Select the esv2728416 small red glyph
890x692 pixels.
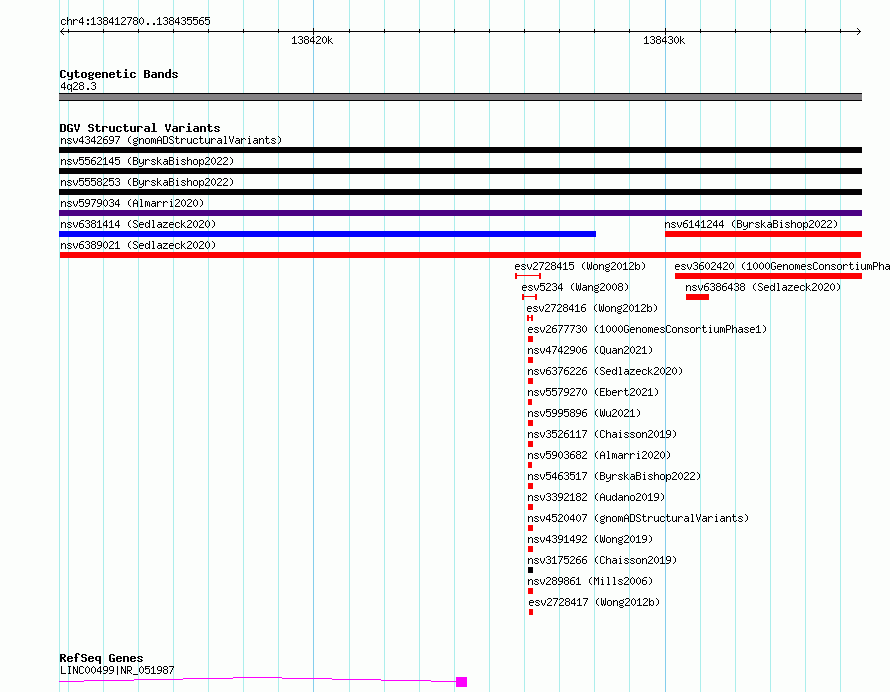tap(530, 318)
